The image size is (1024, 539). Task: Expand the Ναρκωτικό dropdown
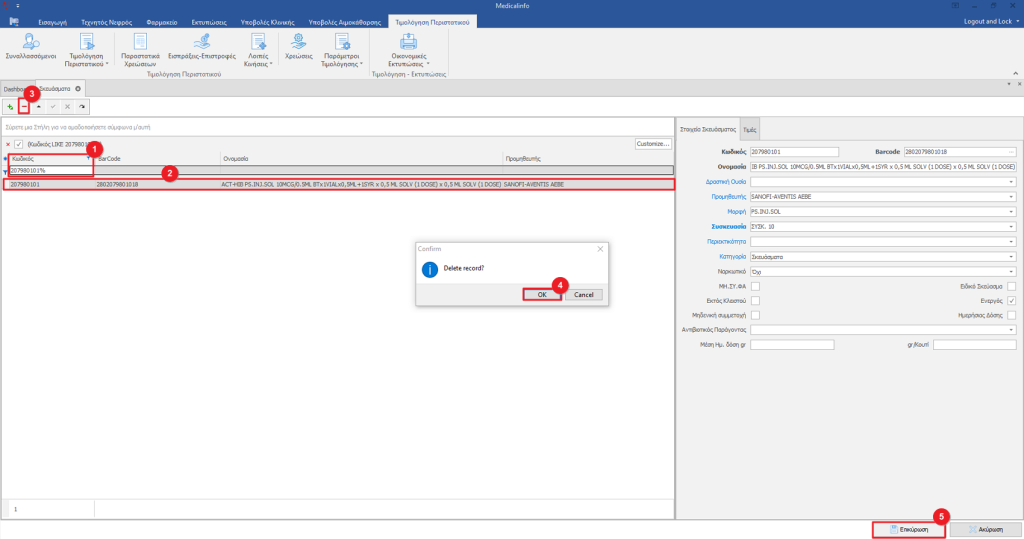pos(1012,271)
